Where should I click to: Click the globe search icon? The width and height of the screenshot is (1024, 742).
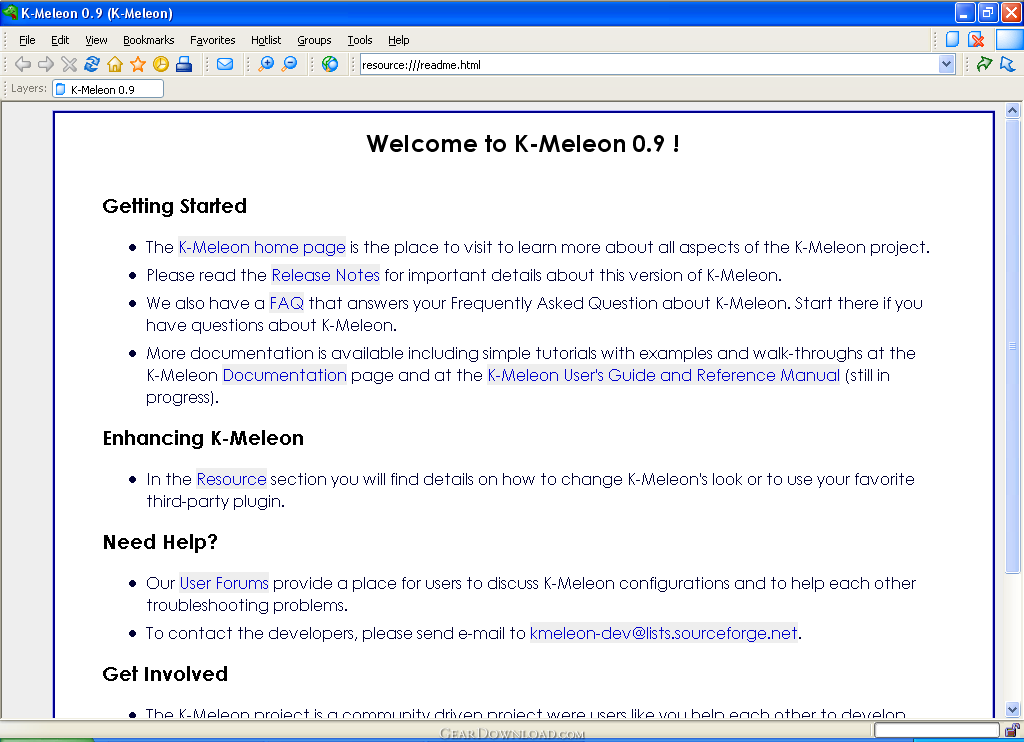[x=330, y=64]
